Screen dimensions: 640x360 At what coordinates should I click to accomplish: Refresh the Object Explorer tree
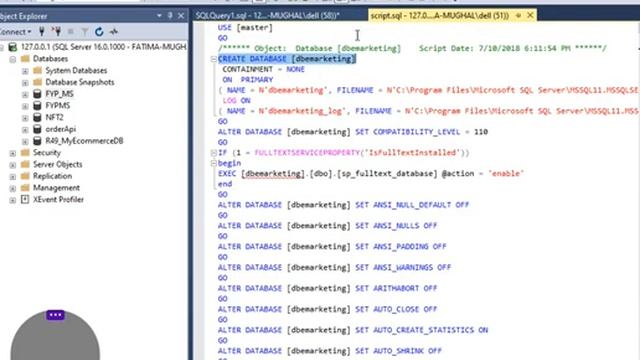[99, 31]
